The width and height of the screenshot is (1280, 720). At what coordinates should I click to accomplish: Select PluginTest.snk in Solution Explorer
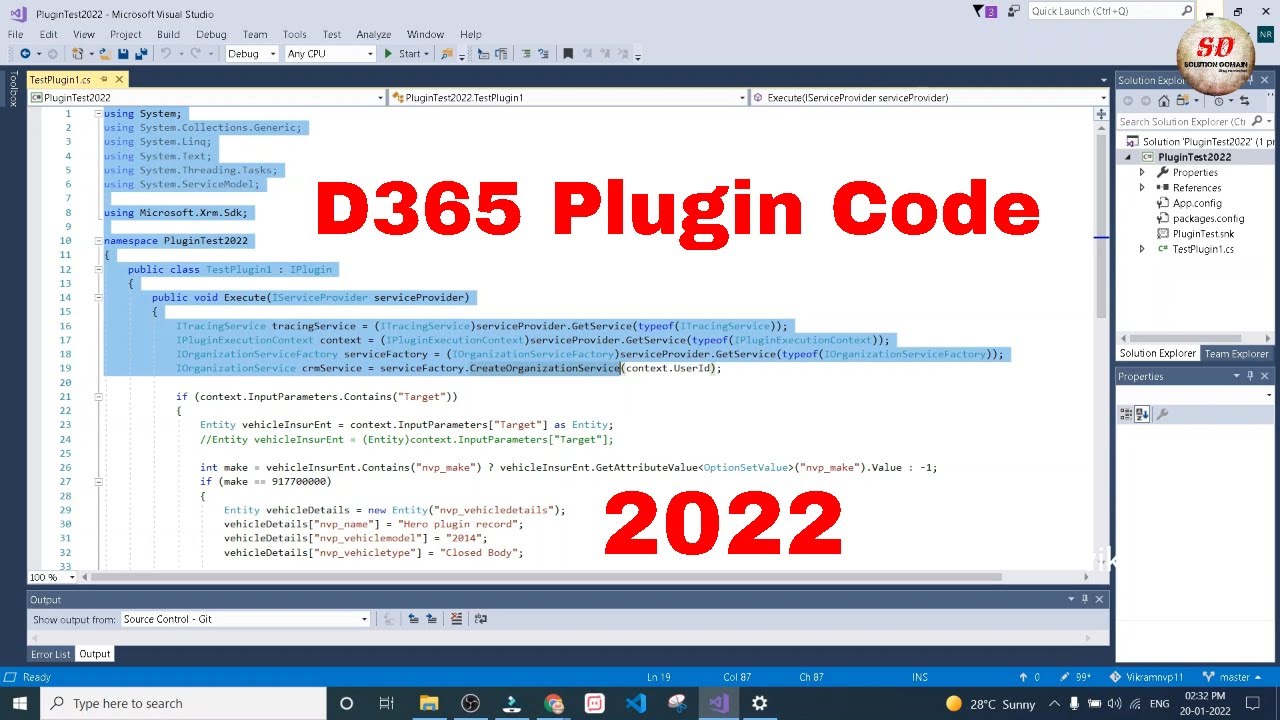click(1202, 234)
